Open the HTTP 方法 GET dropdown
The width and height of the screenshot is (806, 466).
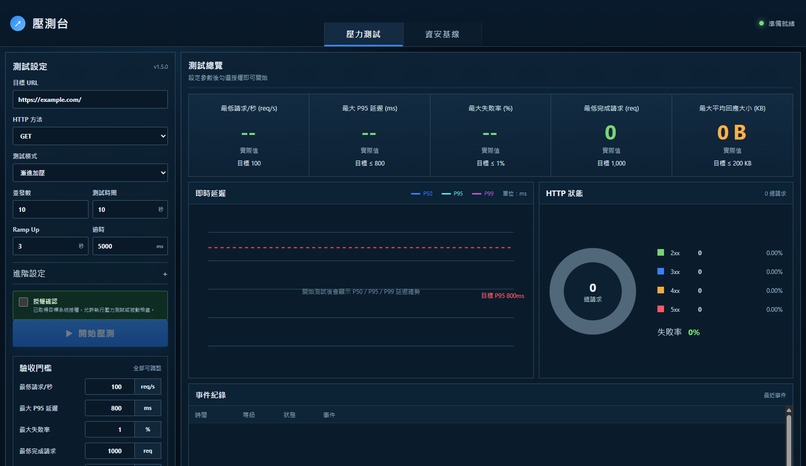pos(90,136)
